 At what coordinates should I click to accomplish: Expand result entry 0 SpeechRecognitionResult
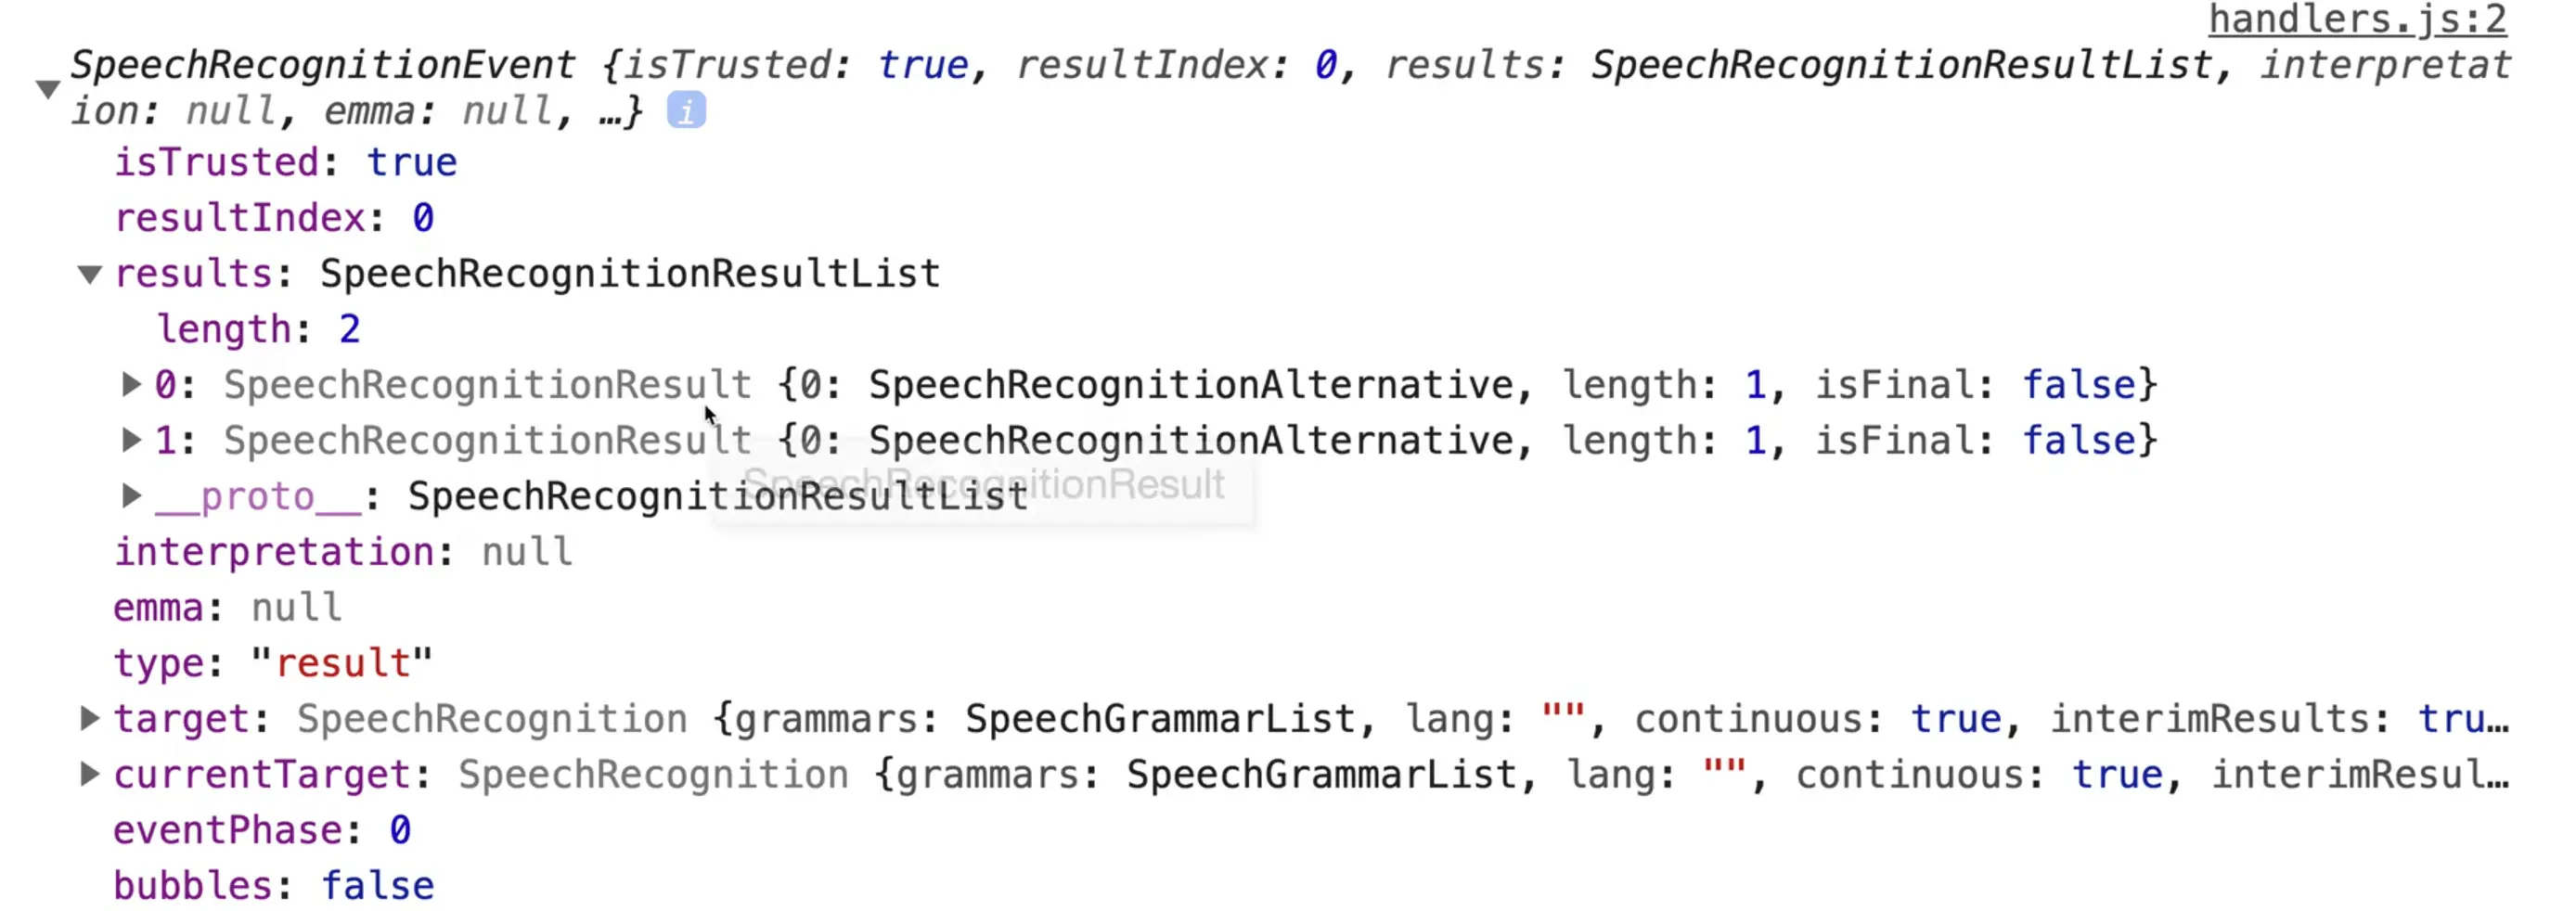tap(131, 385)
